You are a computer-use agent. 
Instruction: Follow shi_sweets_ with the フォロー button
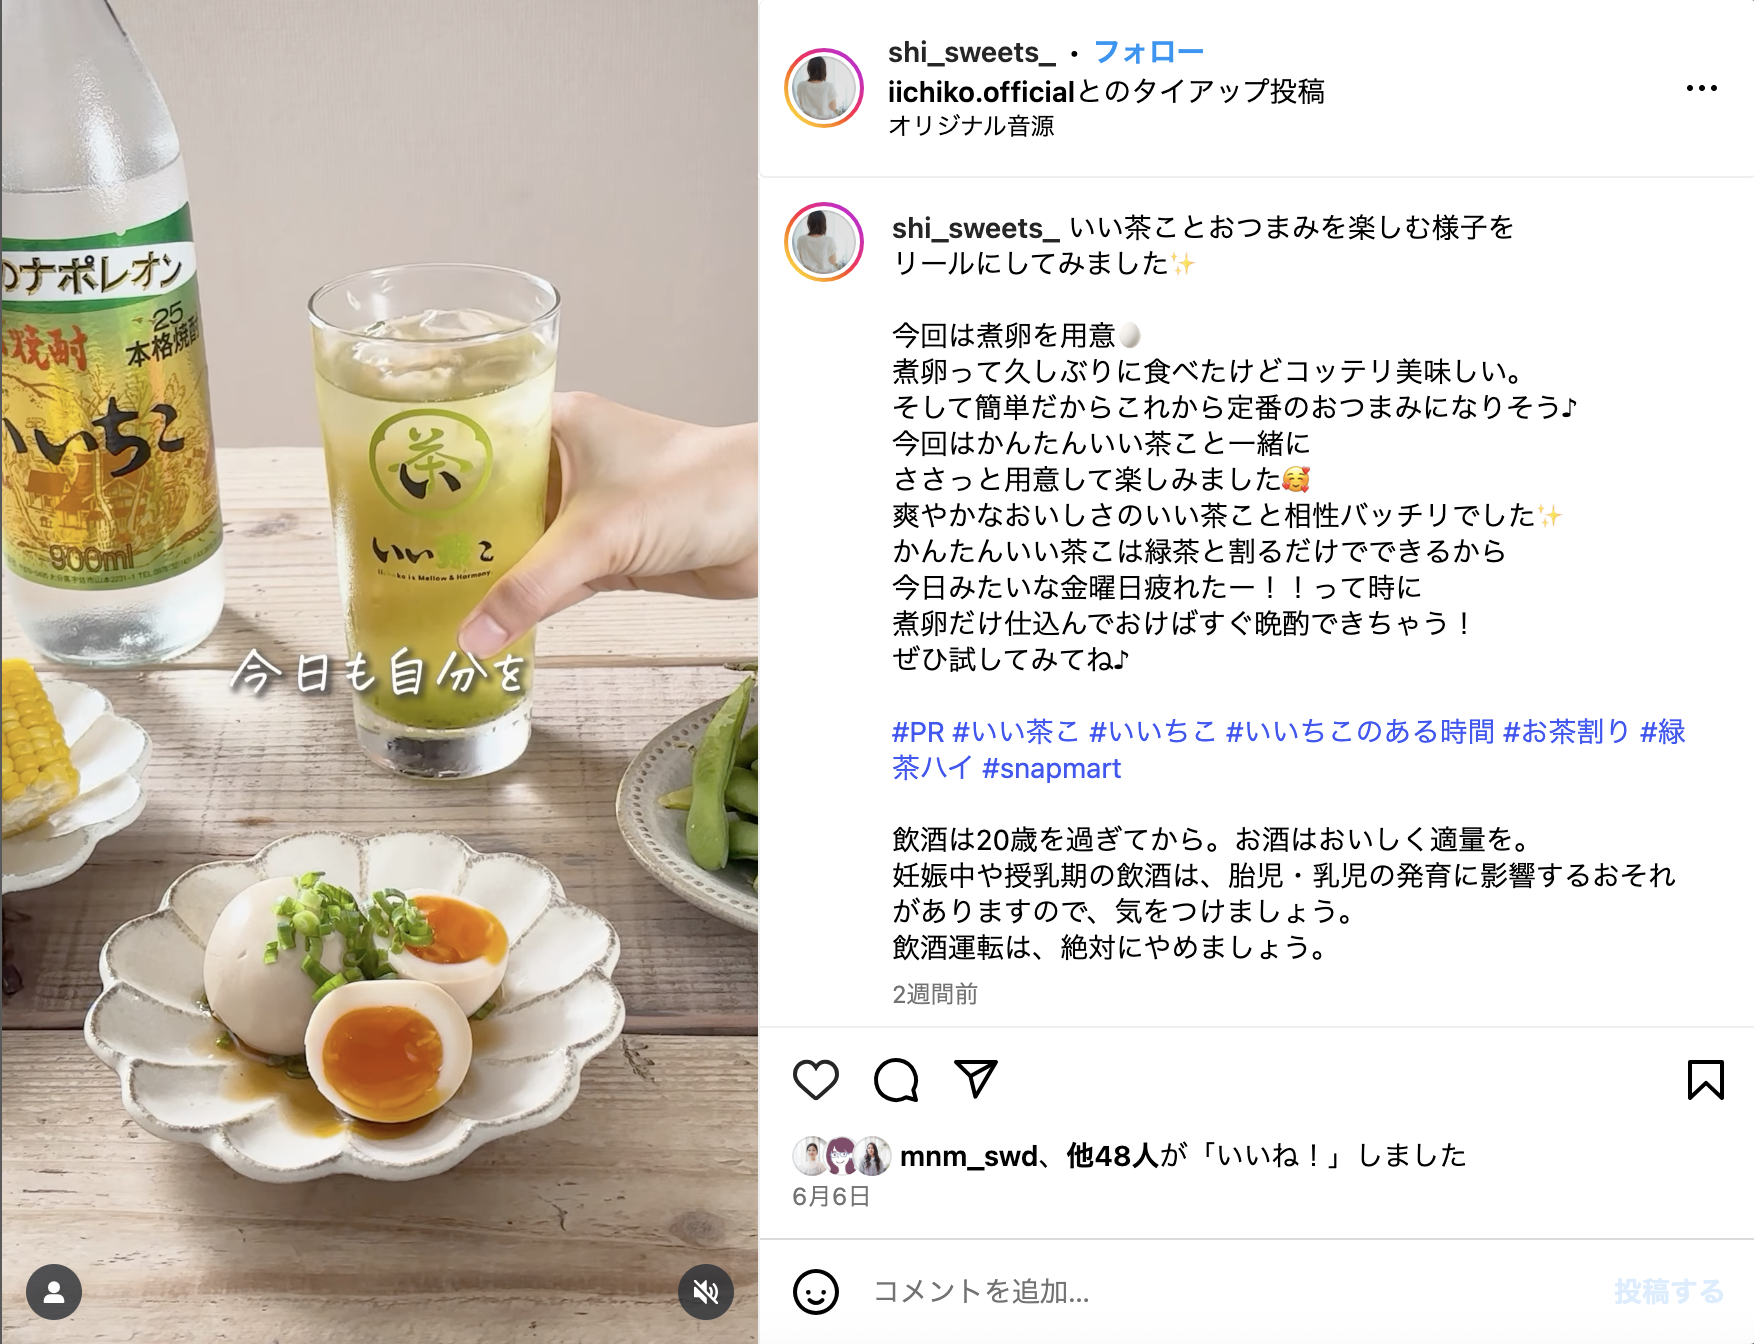pos(1148,52)
